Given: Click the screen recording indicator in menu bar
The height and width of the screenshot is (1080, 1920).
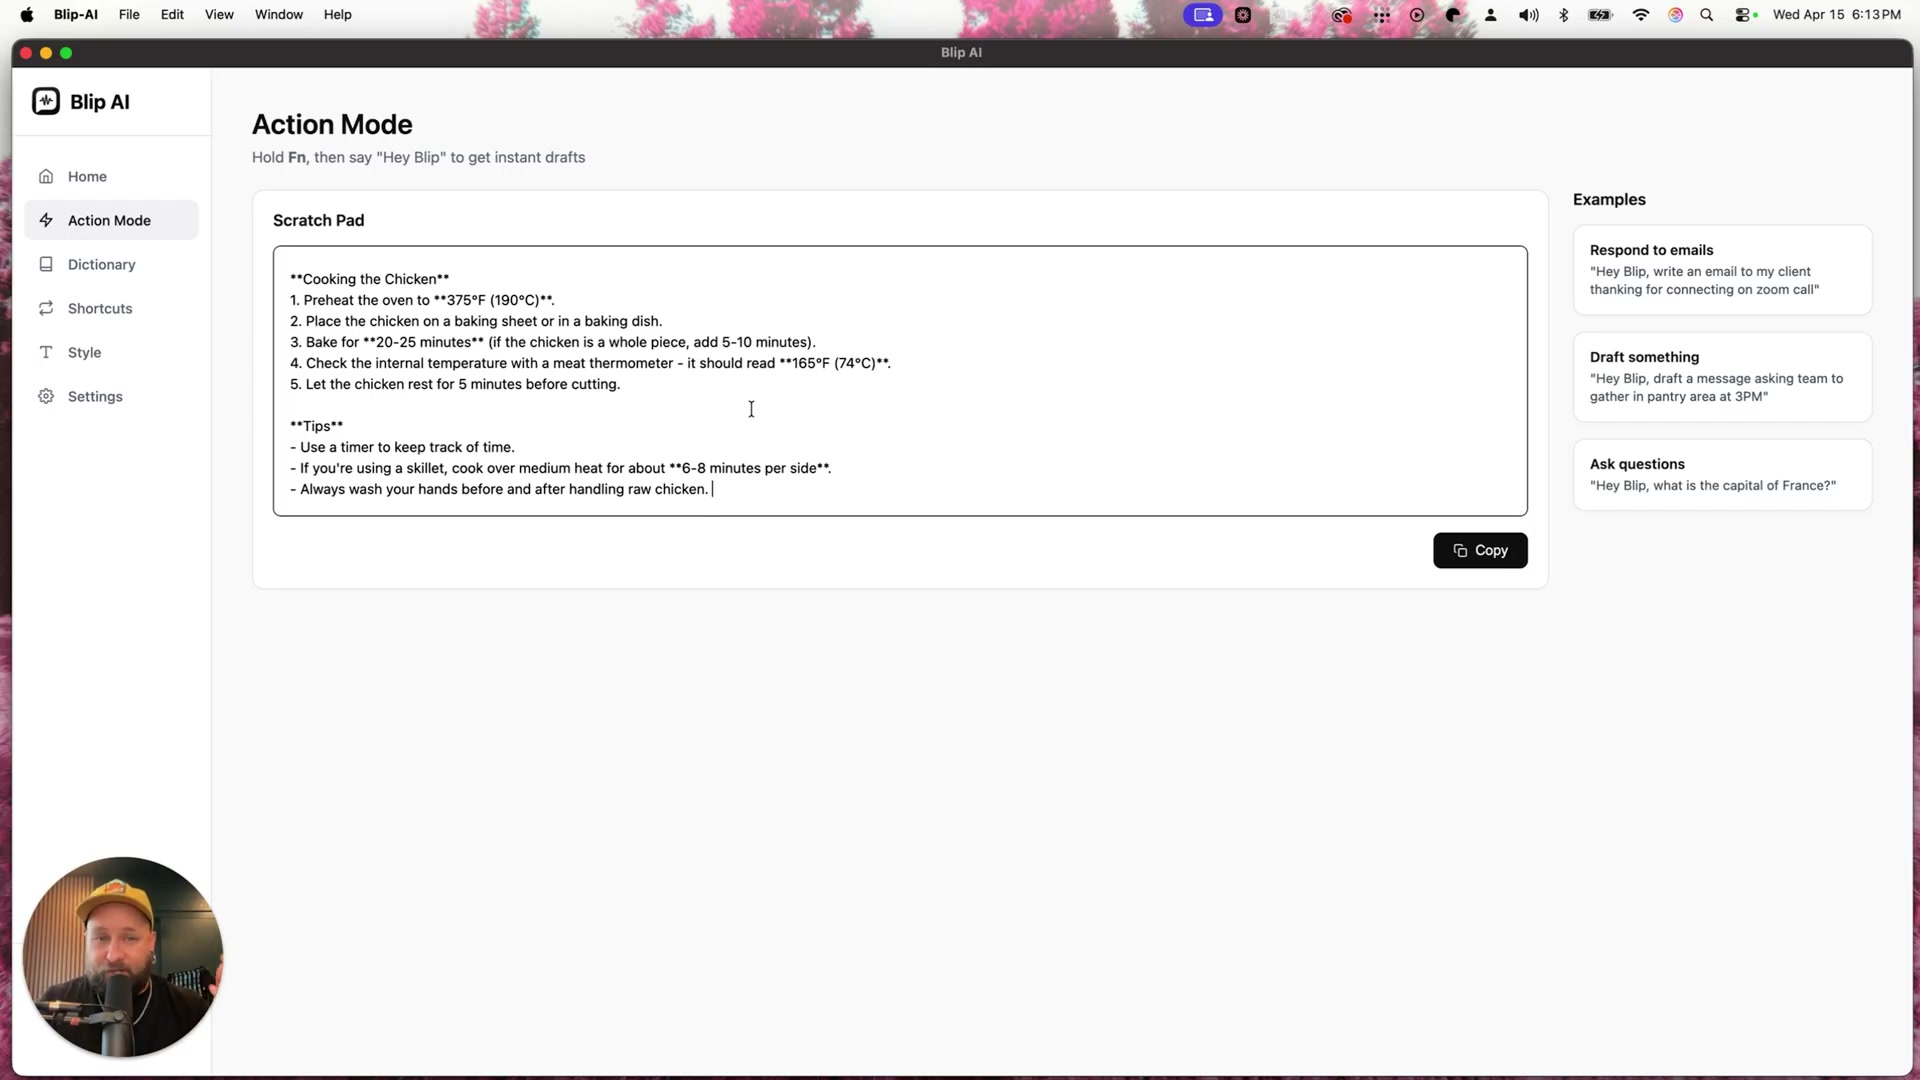Looking at the screenshot, I should (1203, 15).
